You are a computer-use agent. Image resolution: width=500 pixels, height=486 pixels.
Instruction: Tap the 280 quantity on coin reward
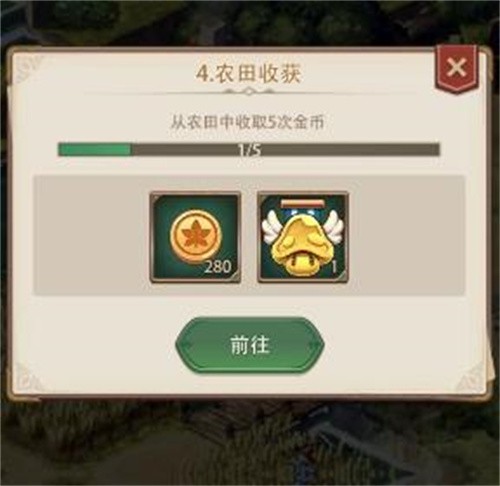pos(217,267)
